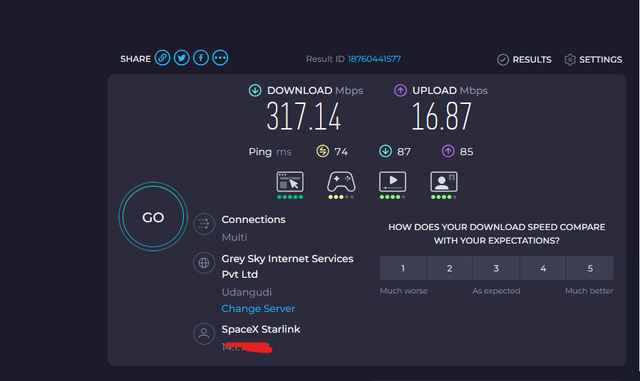
Task: Click the web browsing rating icon
Action: 290,182
